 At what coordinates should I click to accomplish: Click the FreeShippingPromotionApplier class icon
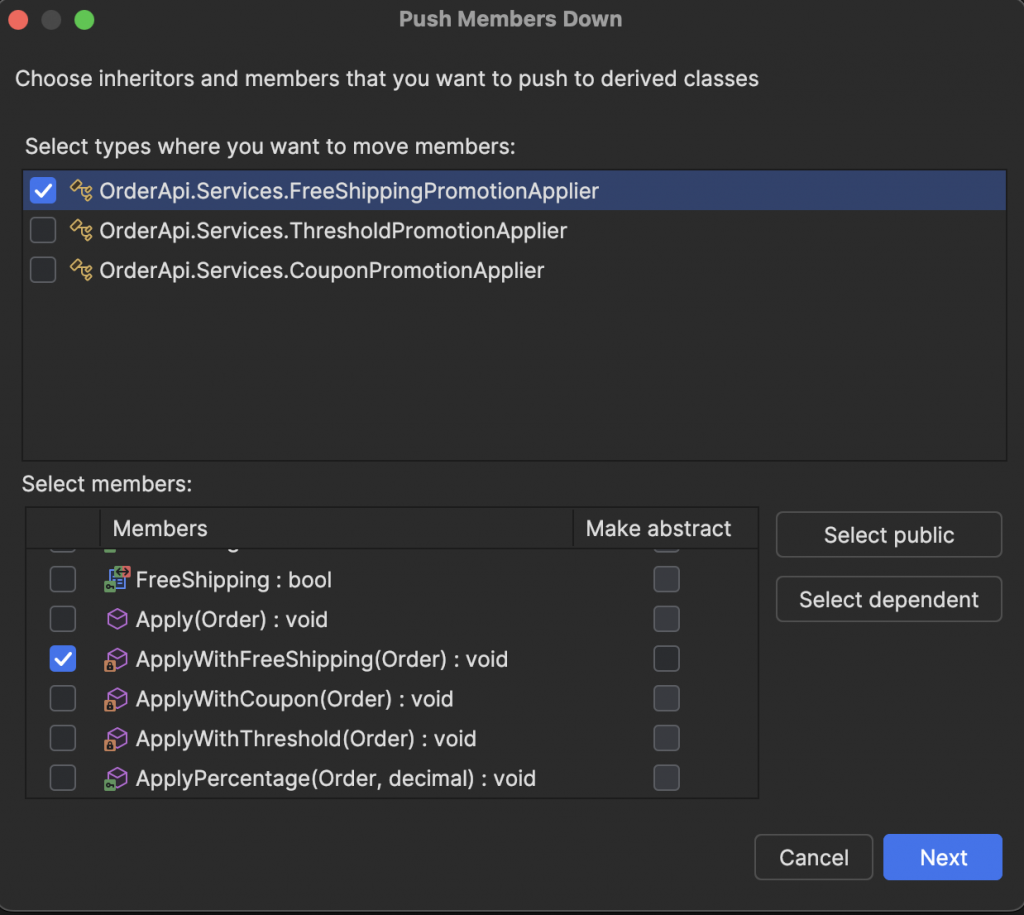[x=81, y=190]
